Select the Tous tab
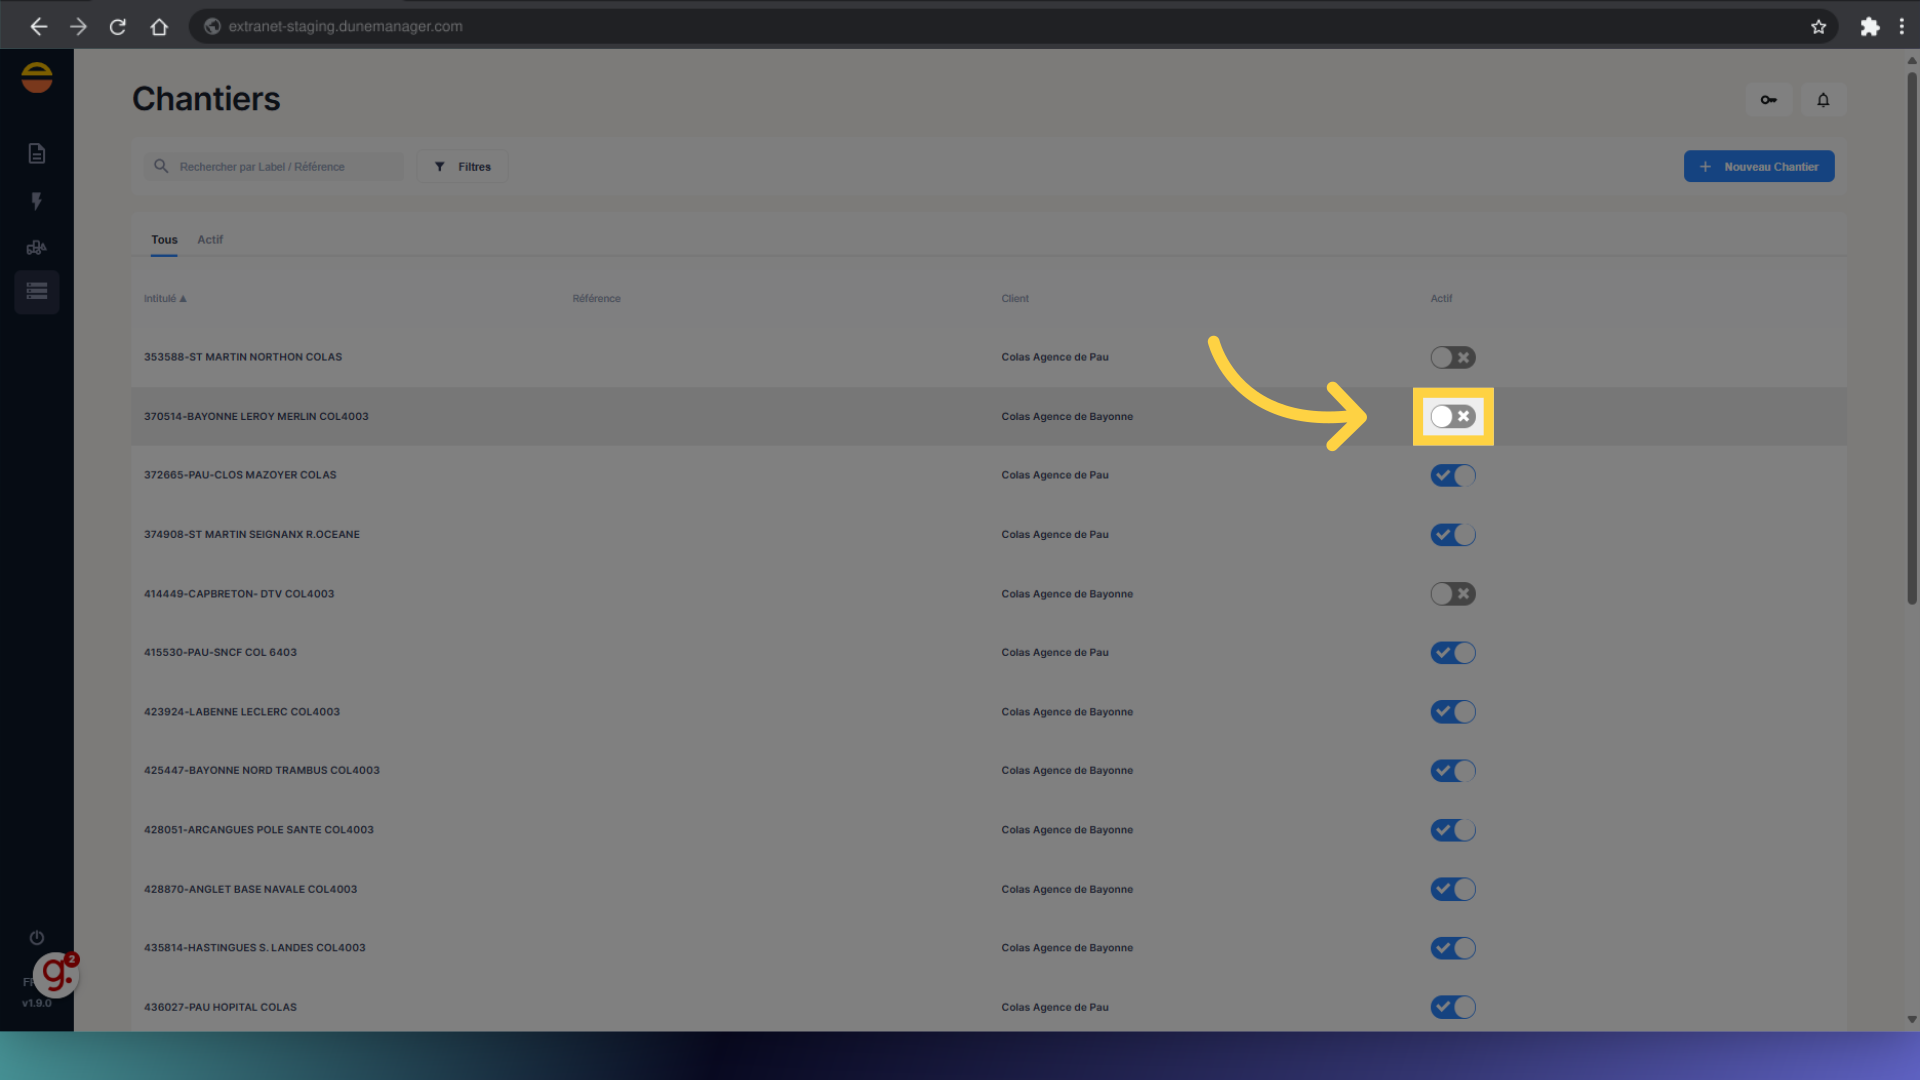The height and width of the screenshot is (1080, 1920). click(x=164, y=240)
